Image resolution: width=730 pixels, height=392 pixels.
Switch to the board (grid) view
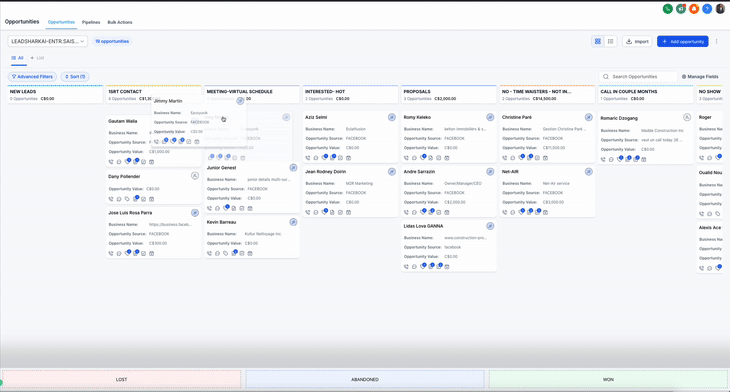pos(598,41)
